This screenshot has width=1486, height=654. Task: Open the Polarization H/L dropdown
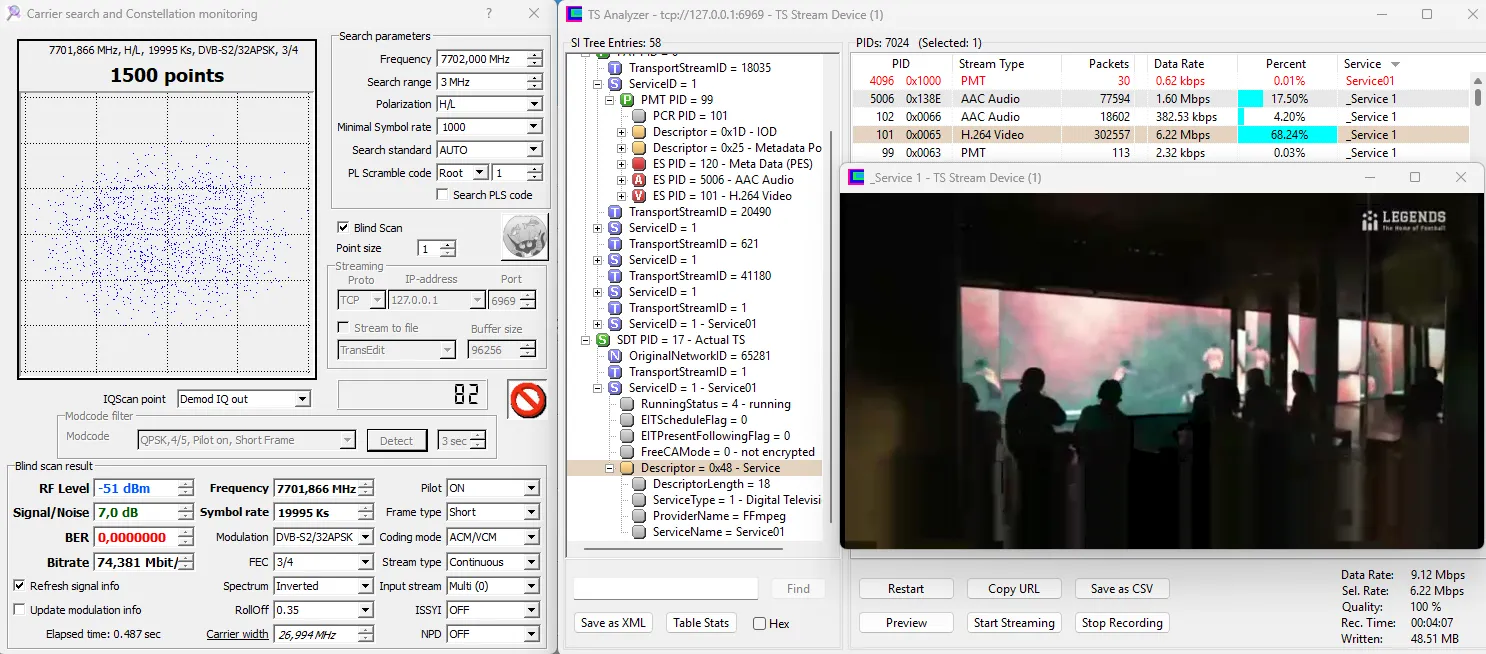tap(533, 104)
